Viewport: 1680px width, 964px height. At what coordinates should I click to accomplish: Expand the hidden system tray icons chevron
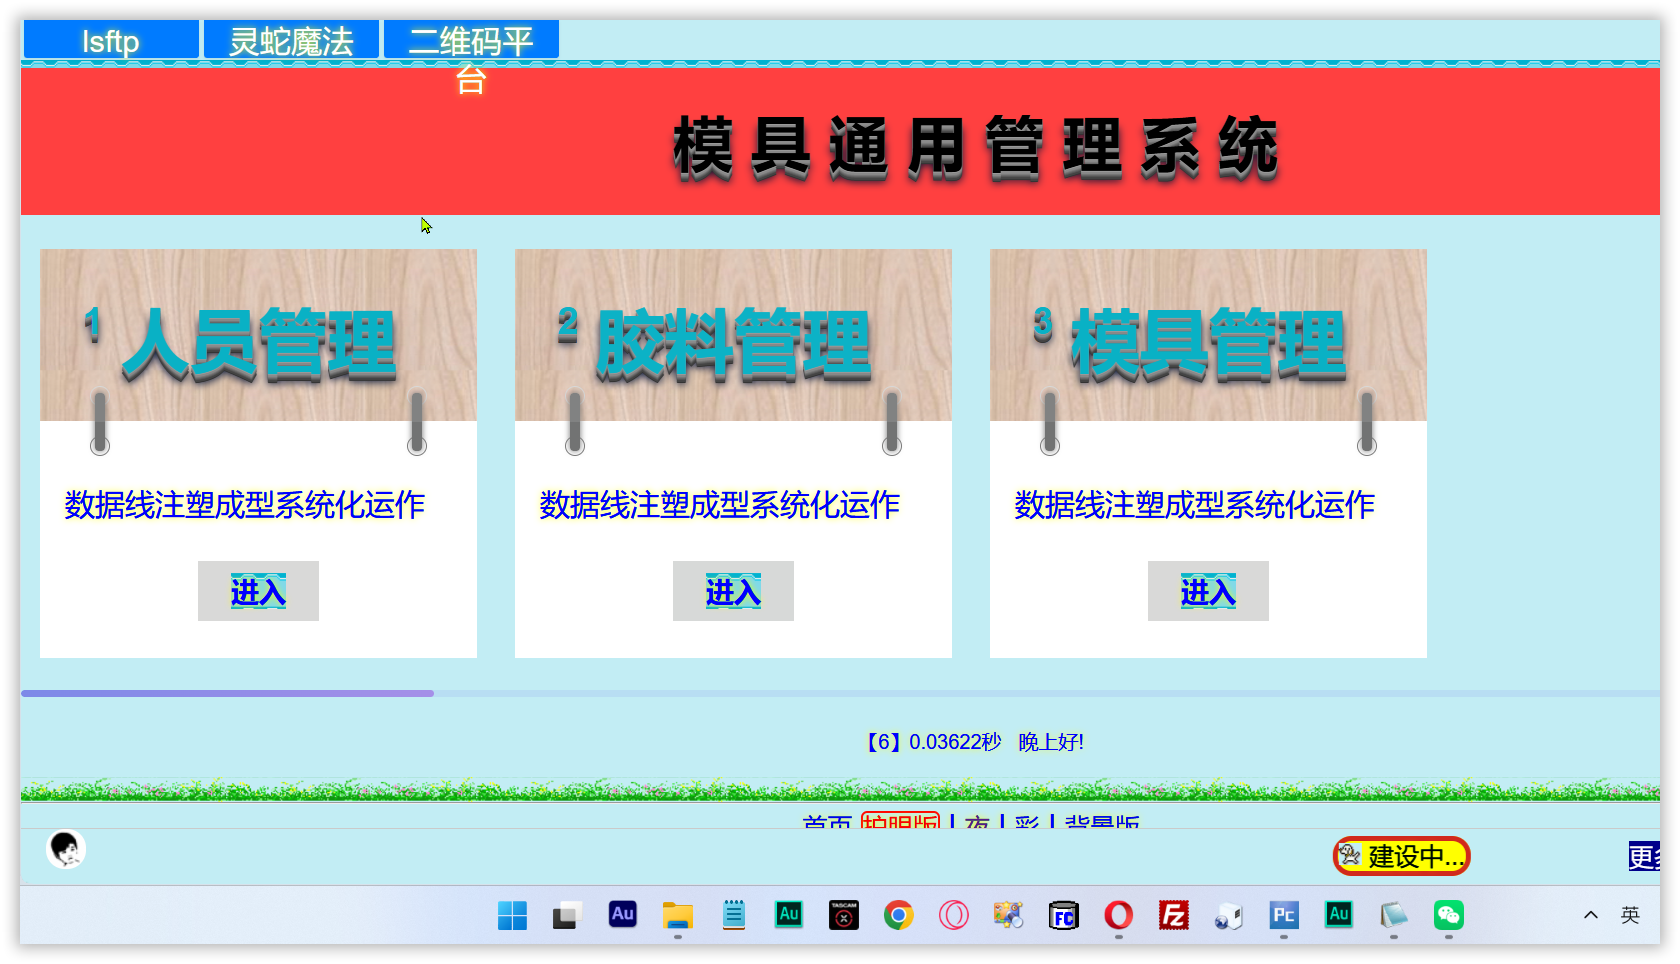(x=1590, y=915)
